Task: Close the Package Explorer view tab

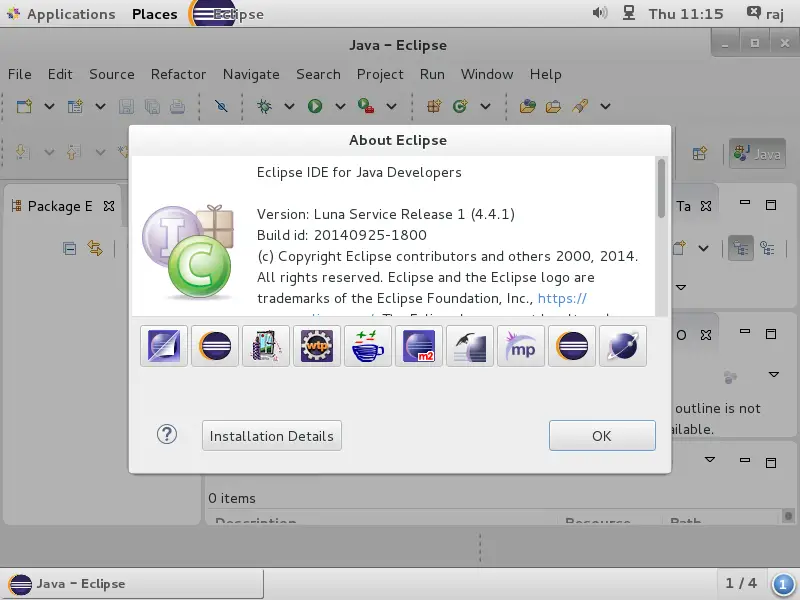Action: (109, 206)
